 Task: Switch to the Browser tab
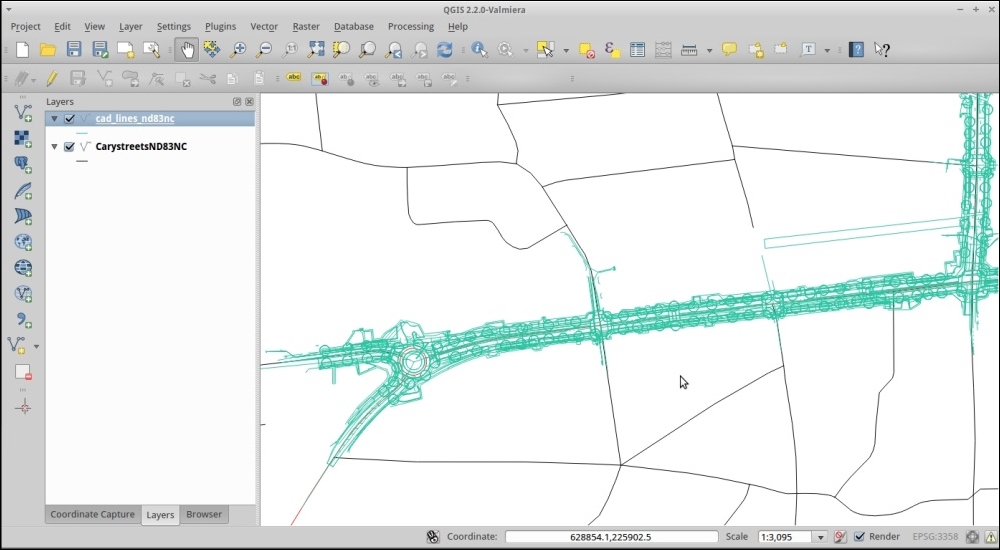click(204, 514)
